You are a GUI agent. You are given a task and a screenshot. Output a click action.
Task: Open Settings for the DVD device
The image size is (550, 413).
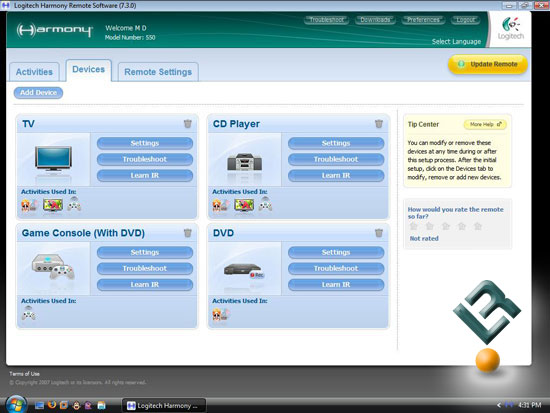click(336, 252)
